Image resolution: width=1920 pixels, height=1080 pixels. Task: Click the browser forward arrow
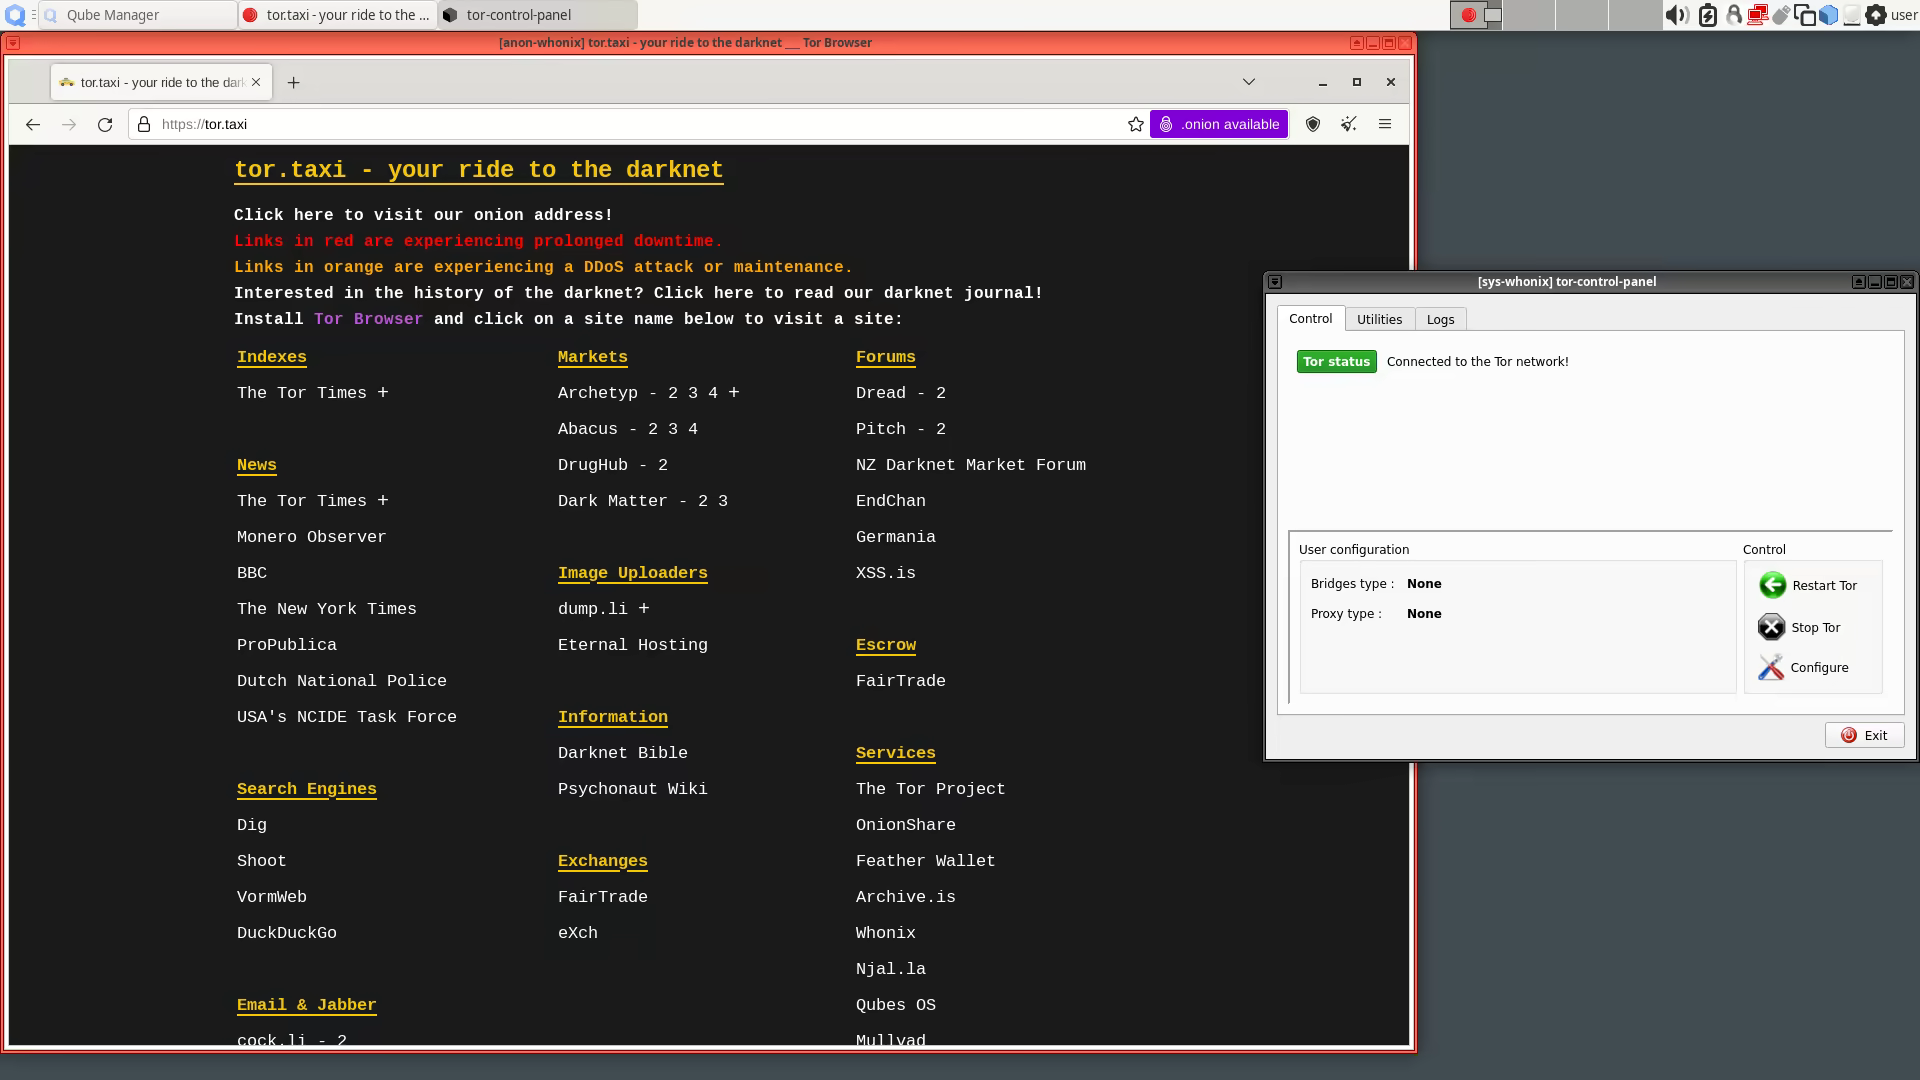click(x=69, y=124)
